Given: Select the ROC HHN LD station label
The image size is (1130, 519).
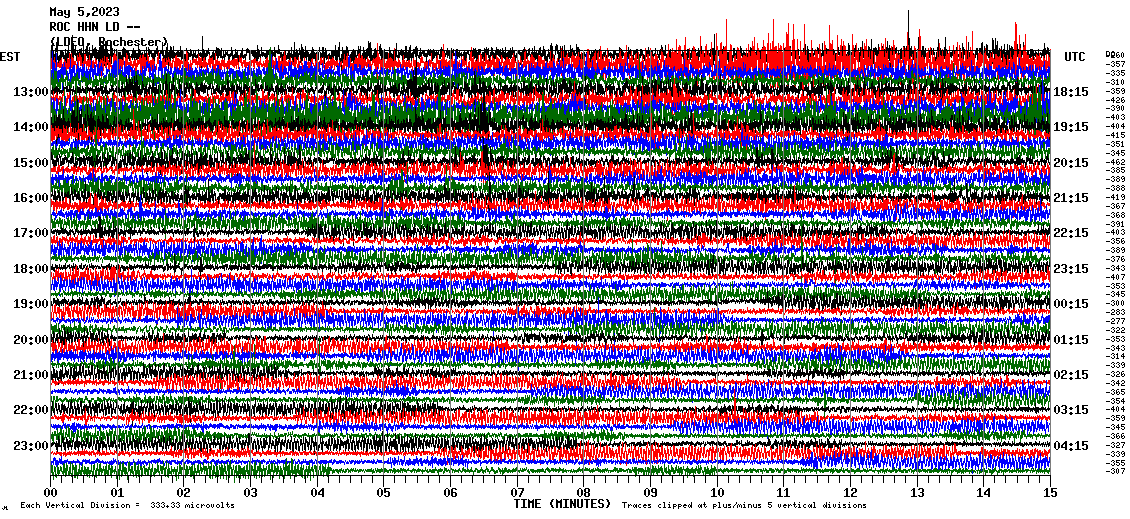Looking at the screenshot, I should click(95, 27).
